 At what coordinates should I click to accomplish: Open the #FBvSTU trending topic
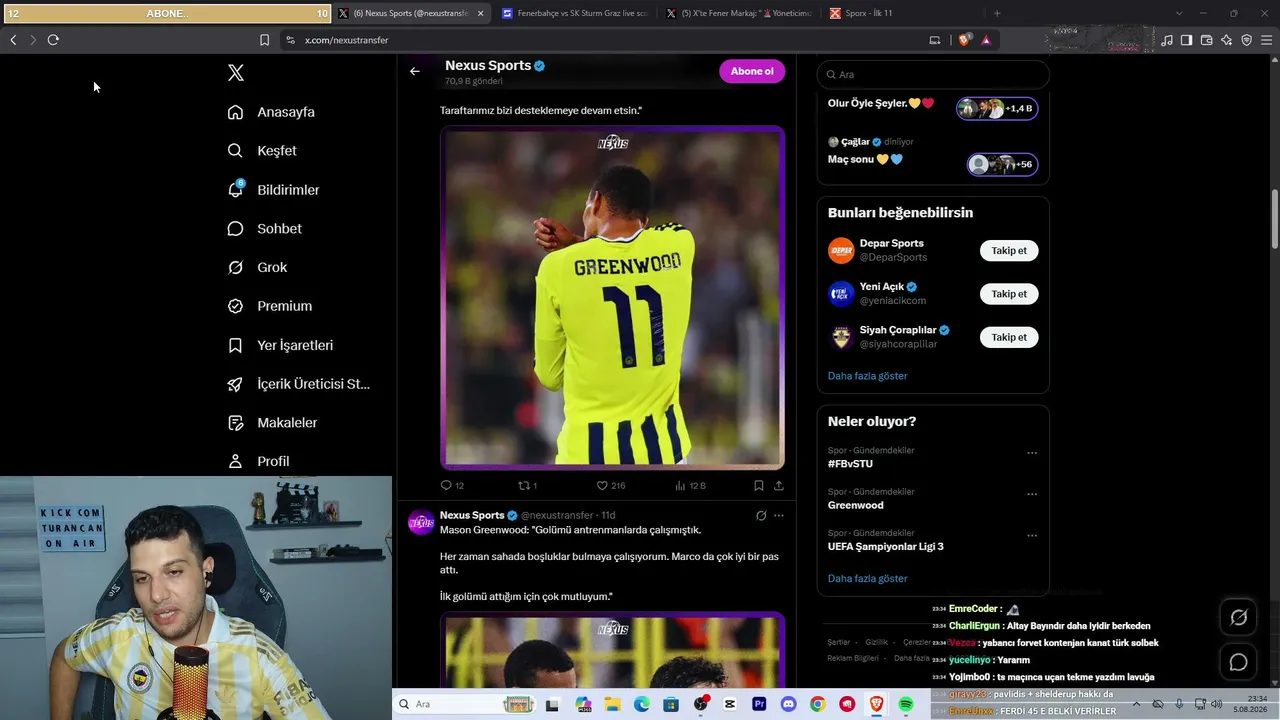point(850,464)
